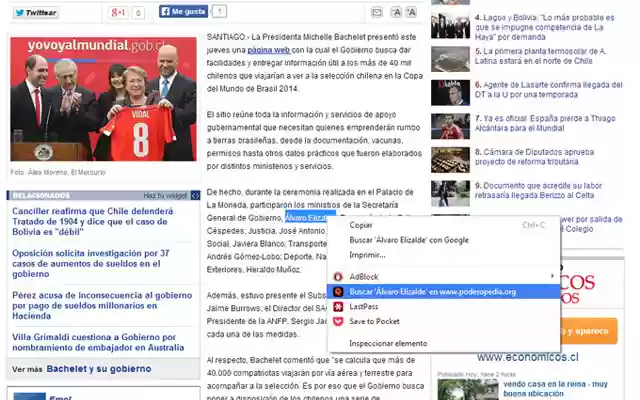Viewport: 640px width, 400px height.
Task: Click thumbnail for Lagos y Bolivia story
Action: 450,26
